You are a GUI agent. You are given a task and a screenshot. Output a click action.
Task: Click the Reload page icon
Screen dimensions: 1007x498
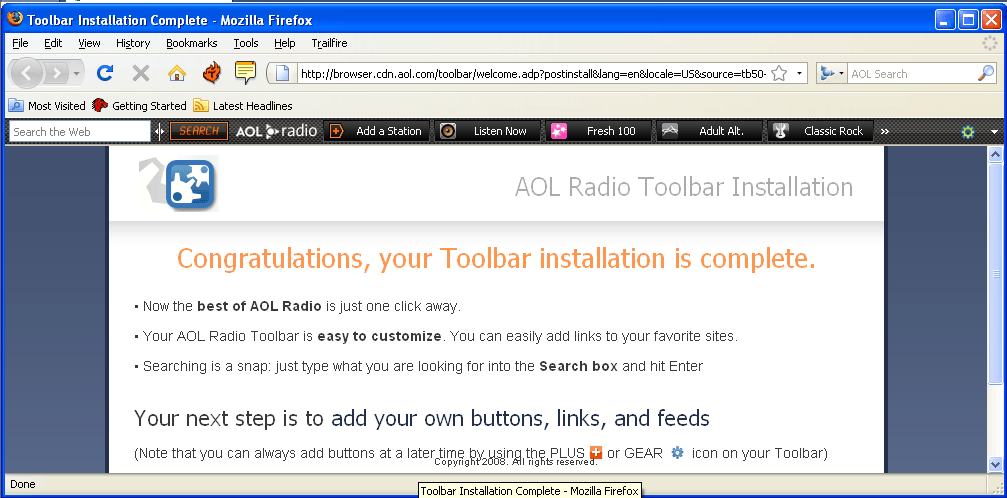coord(105,73)
